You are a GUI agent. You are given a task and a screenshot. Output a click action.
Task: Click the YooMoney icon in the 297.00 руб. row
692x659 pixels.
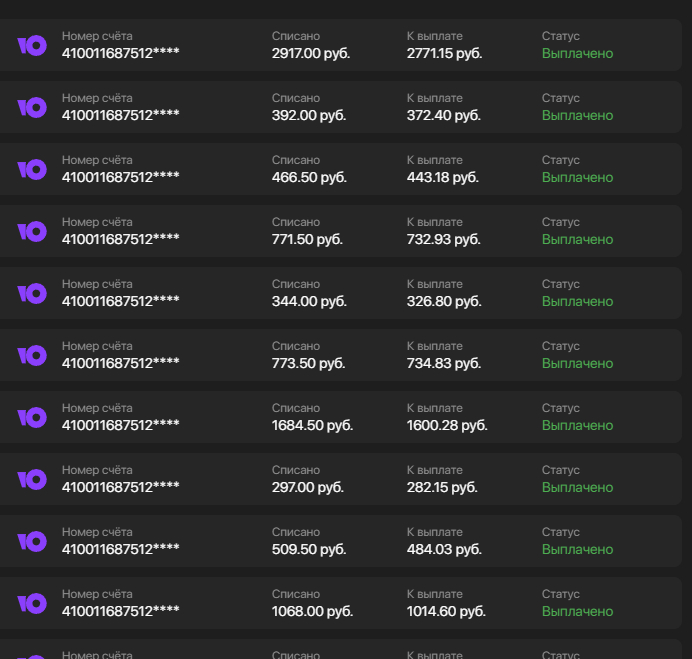point(32,479)
